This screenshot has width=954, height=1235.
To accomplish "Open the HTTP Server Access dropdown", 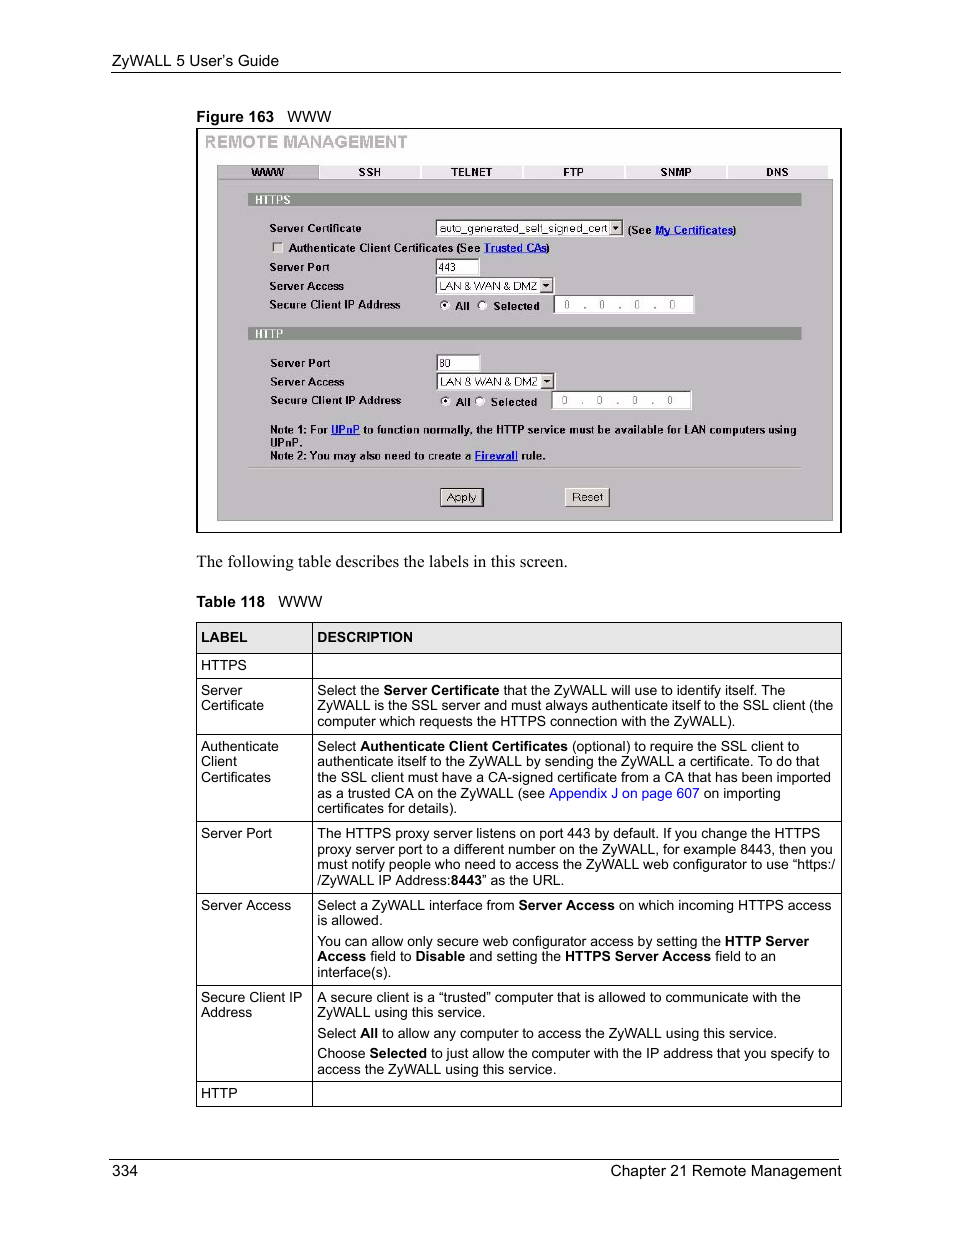I will 547,381.
